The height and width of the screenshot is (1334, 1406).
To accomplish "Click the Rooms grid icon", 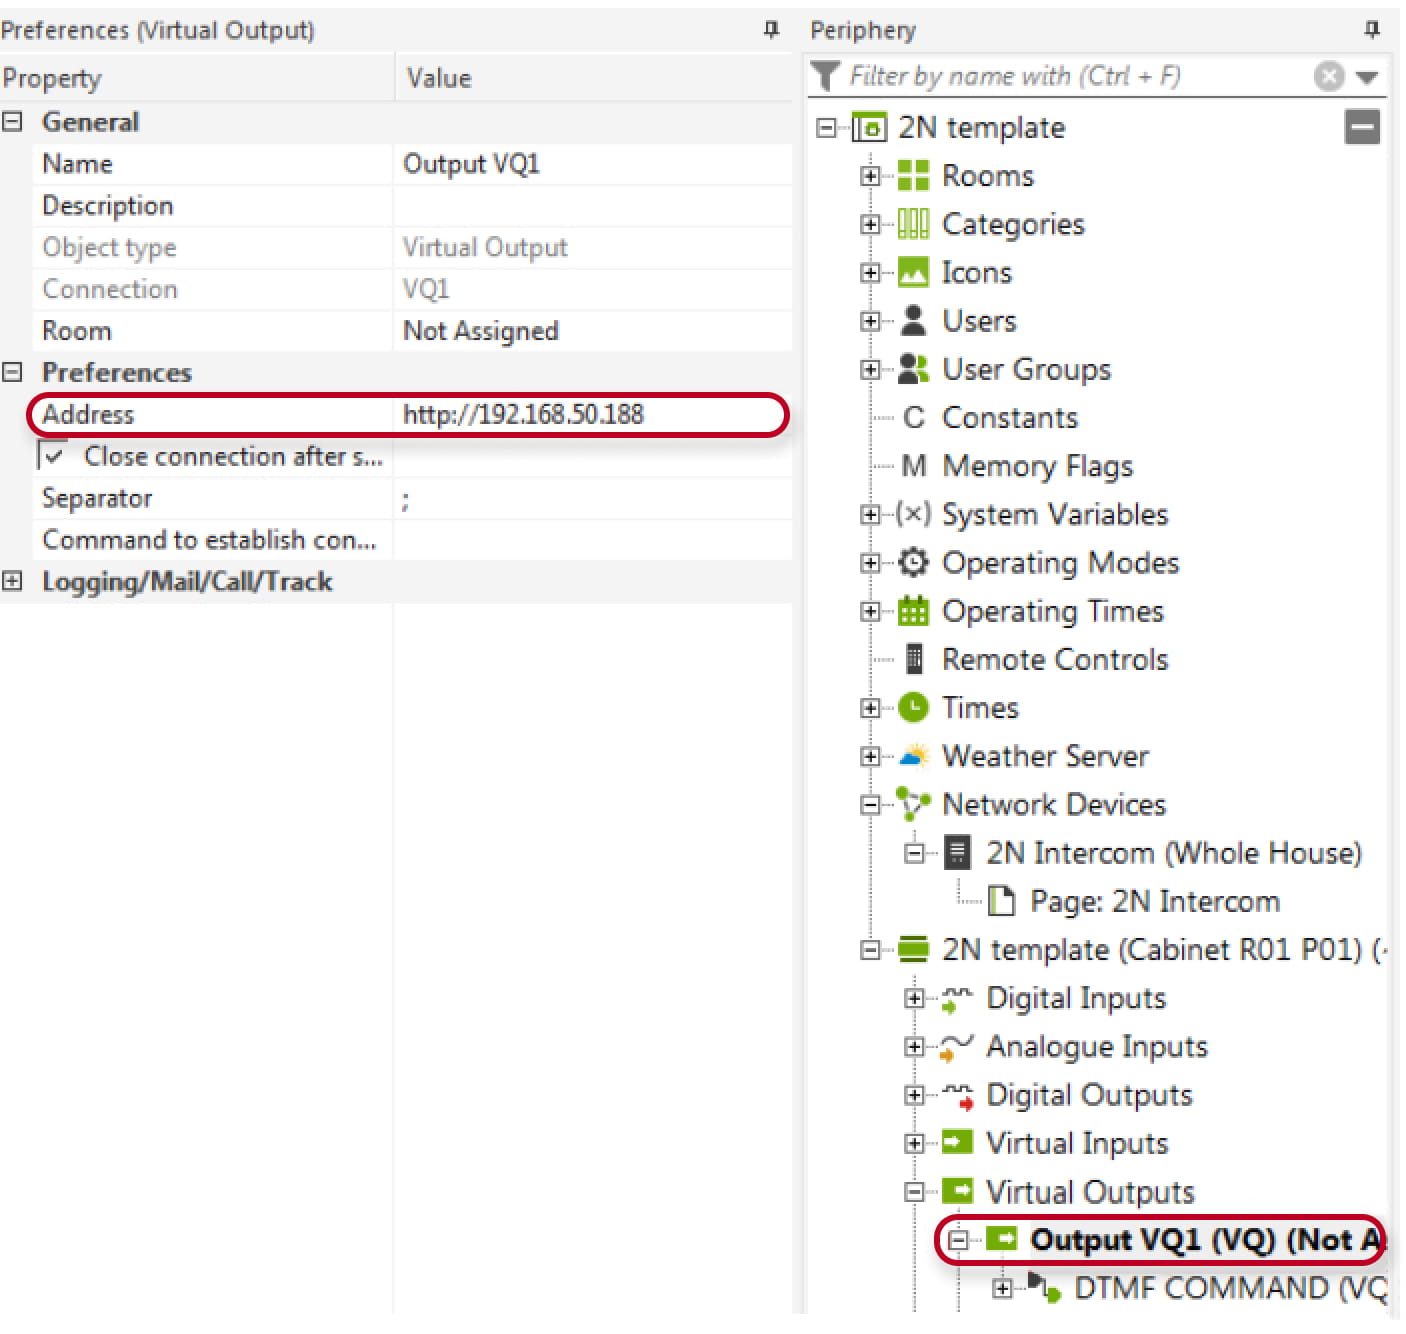I will 912,175.
